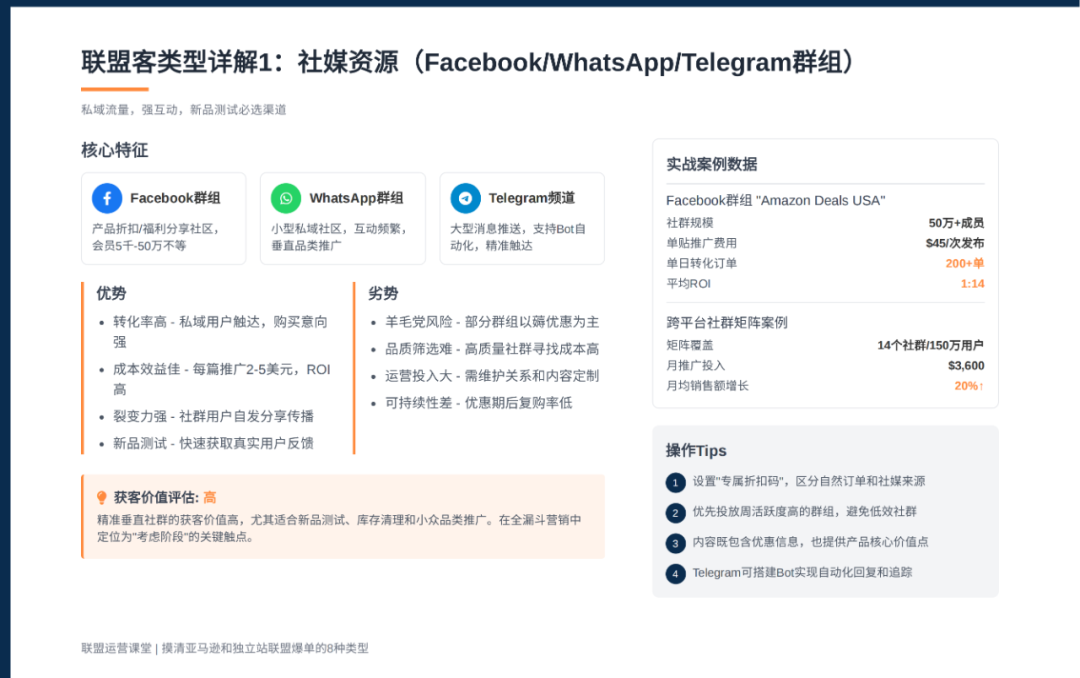
Task: Click tip 内容既包含优惠信息
Action: click(810, 542)
